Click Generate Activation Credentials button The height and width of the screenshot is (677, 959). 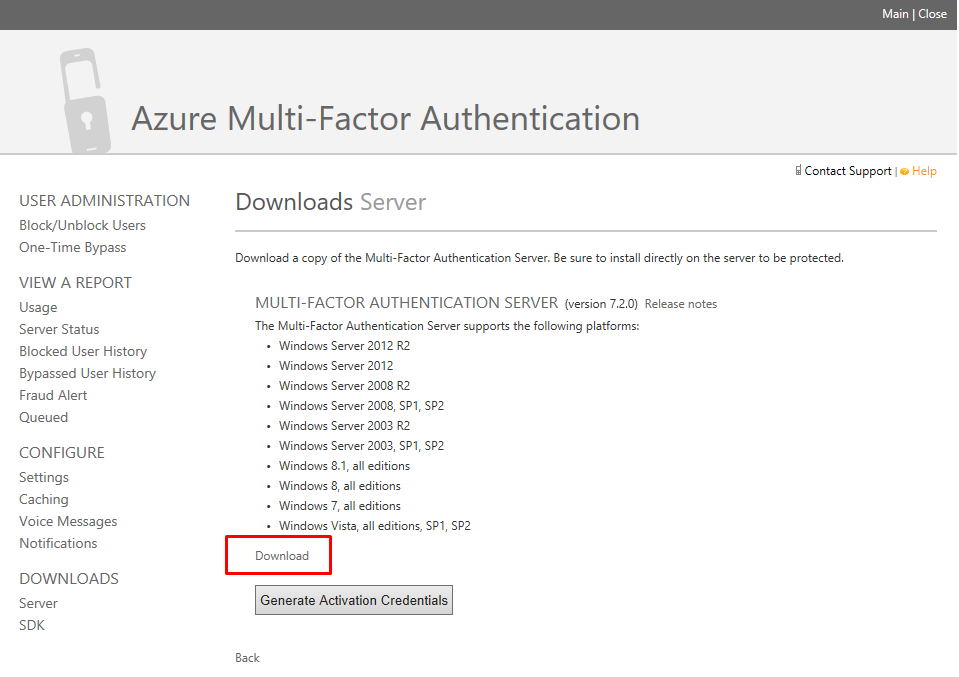click(x=354, y=600)
